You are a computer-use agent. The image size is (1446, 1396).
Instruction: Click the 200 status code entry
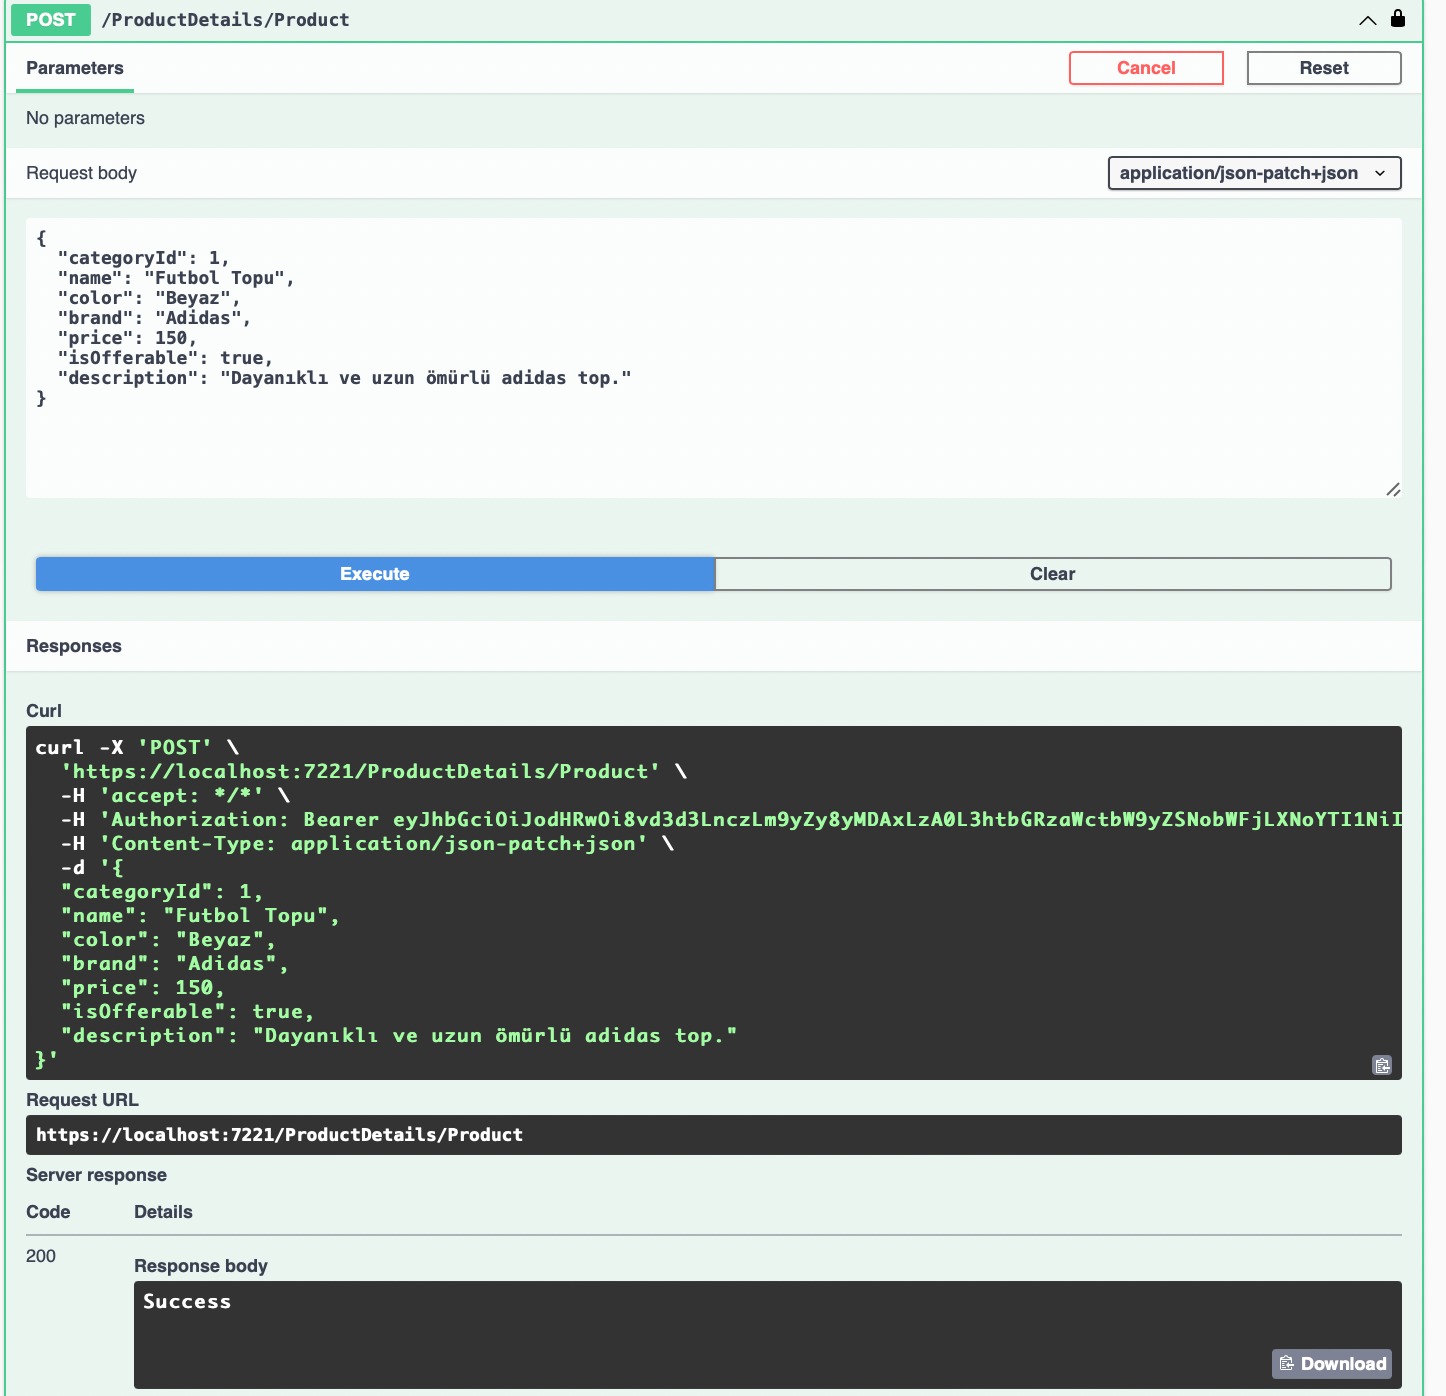(42, 1256)
